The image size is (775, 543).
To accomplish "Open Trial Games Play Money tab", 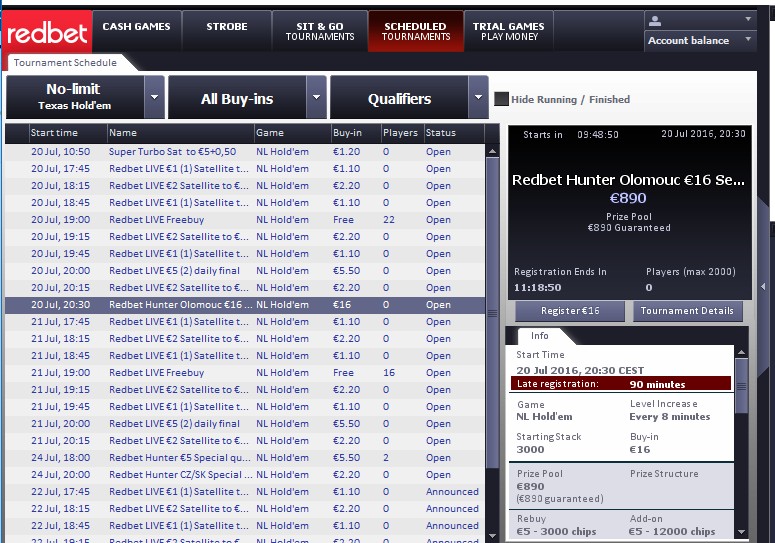I will [509, 31].
